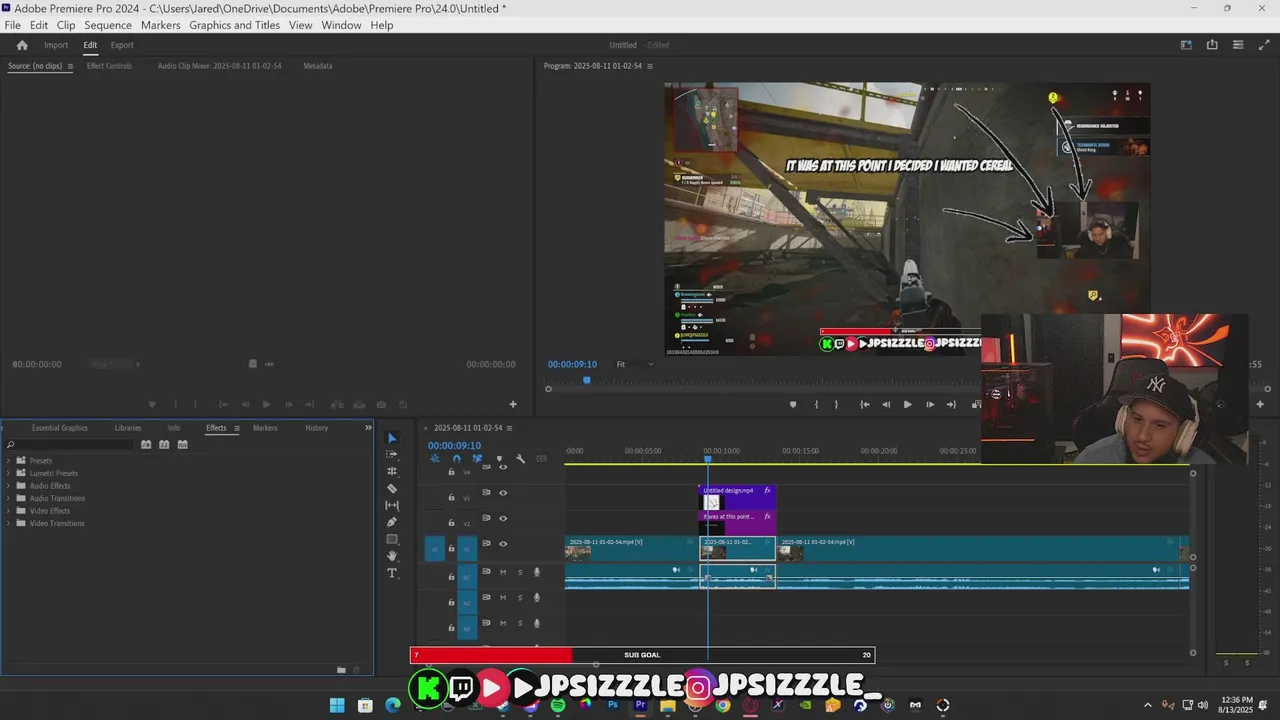
Task: Select the Hand tool
Action: (x=392, y=556)
